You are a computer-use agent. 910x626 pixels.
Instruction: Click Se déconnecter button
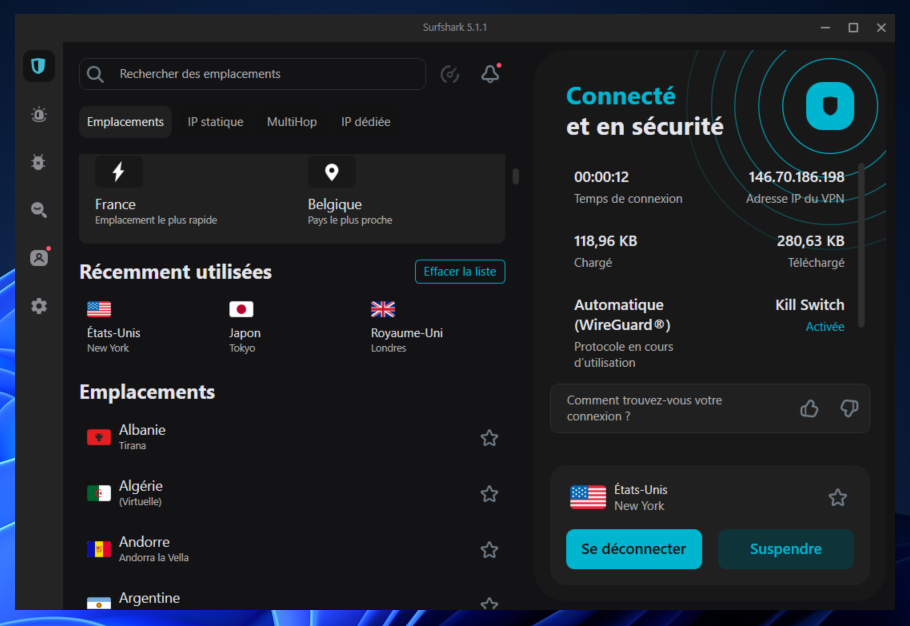634,549
